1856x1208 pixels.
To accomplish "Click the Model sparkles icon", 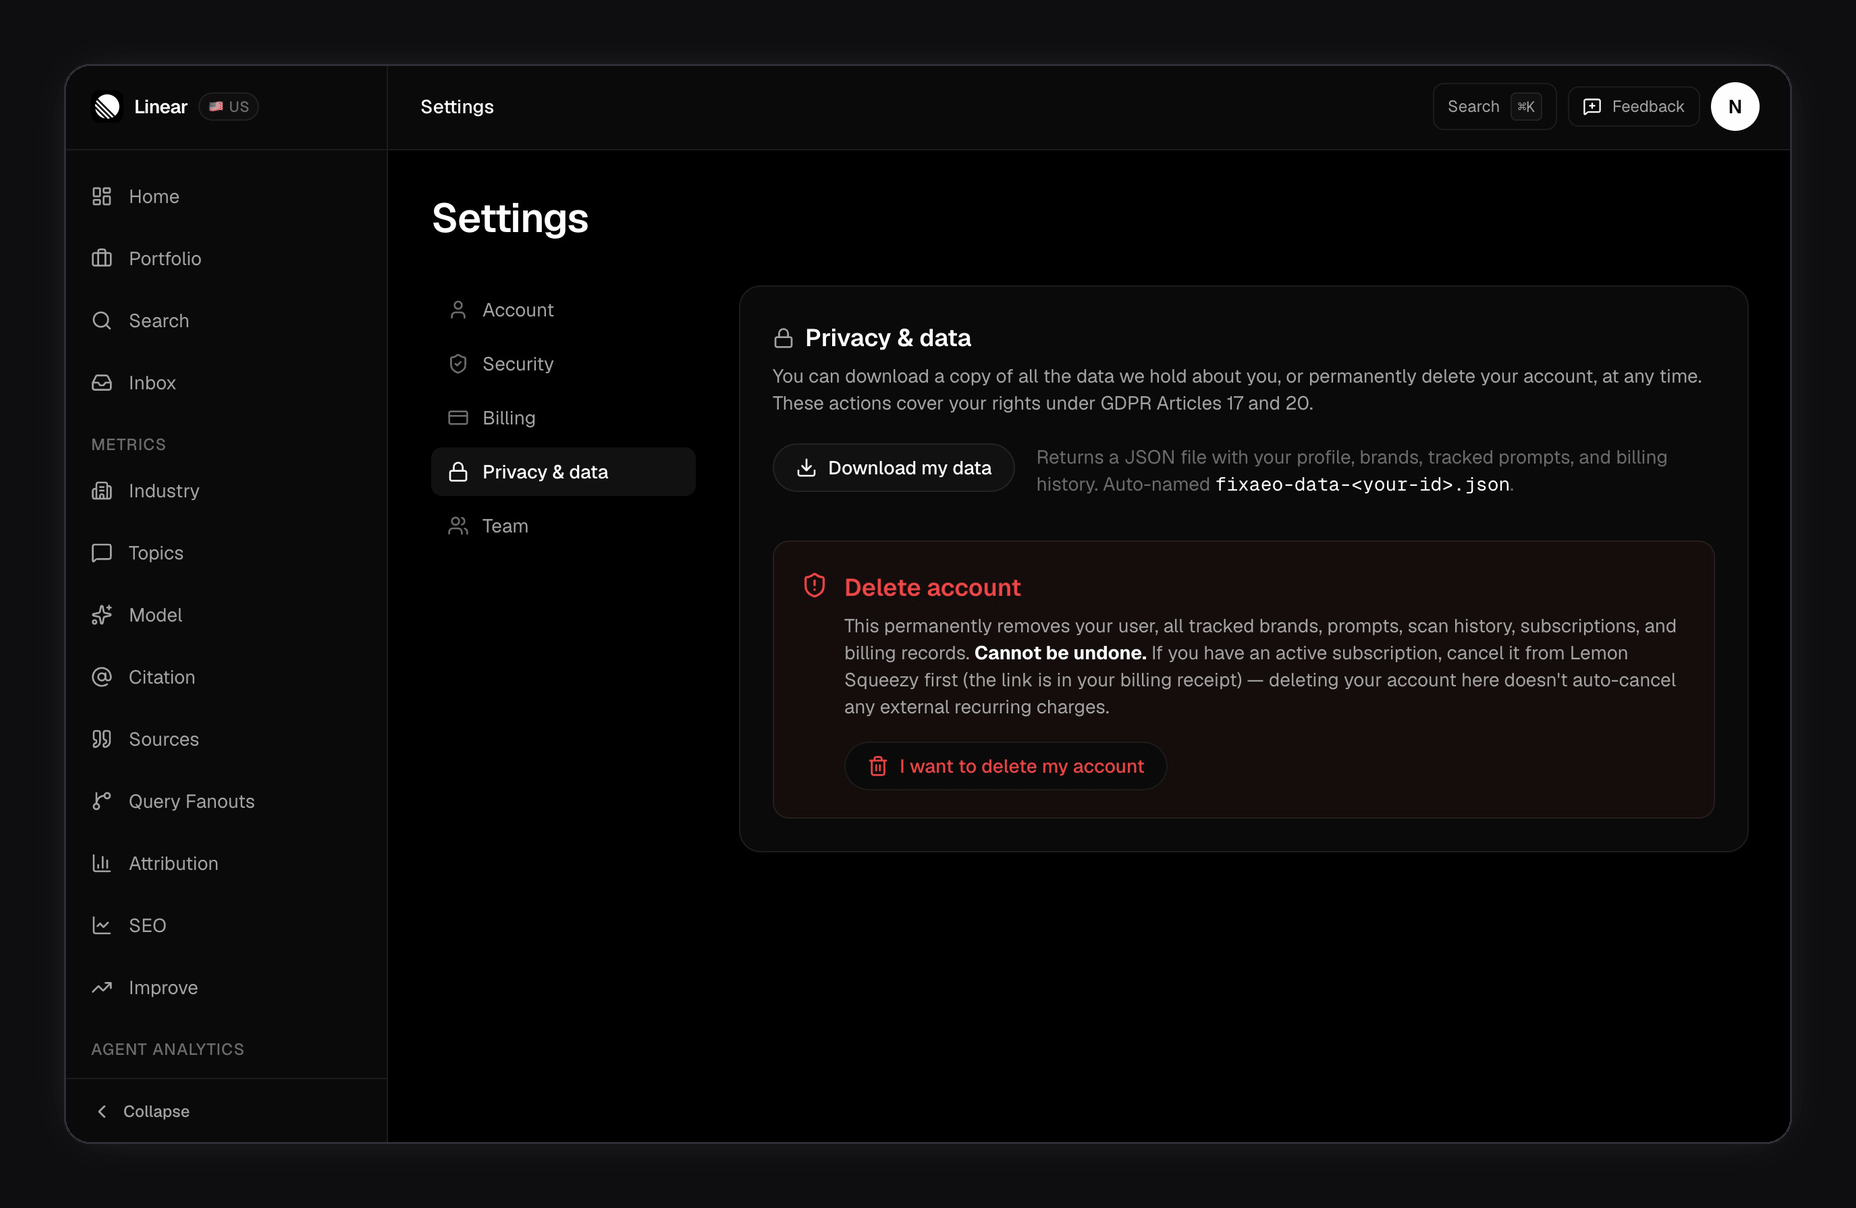I will pyautogui.click(x=102, y=614).
